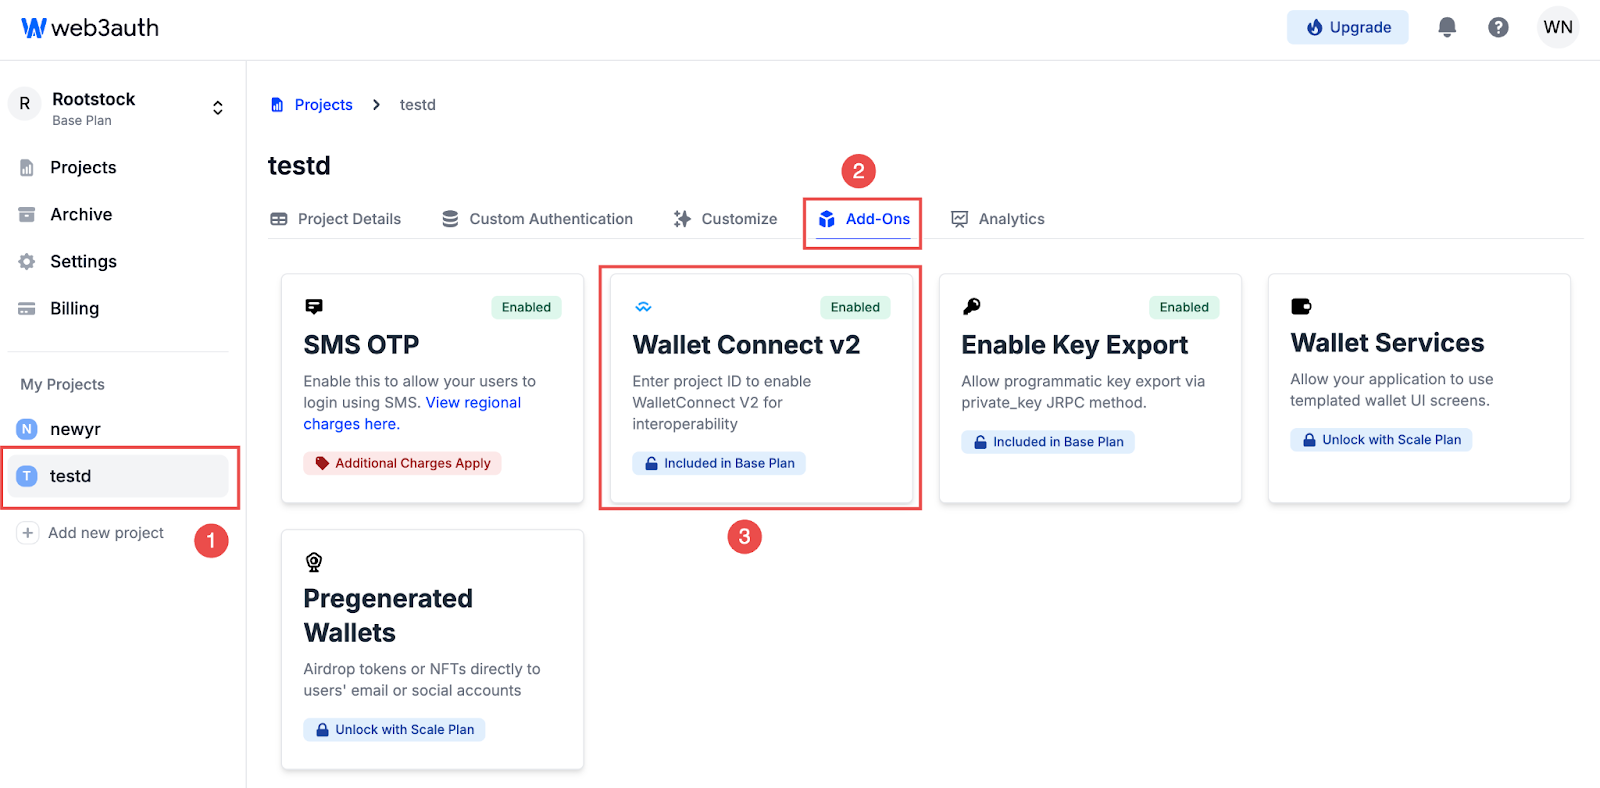1600x788 pixels.
Task: Toggle the Enabled badge on SMS OTP
Action: (526, 307)
